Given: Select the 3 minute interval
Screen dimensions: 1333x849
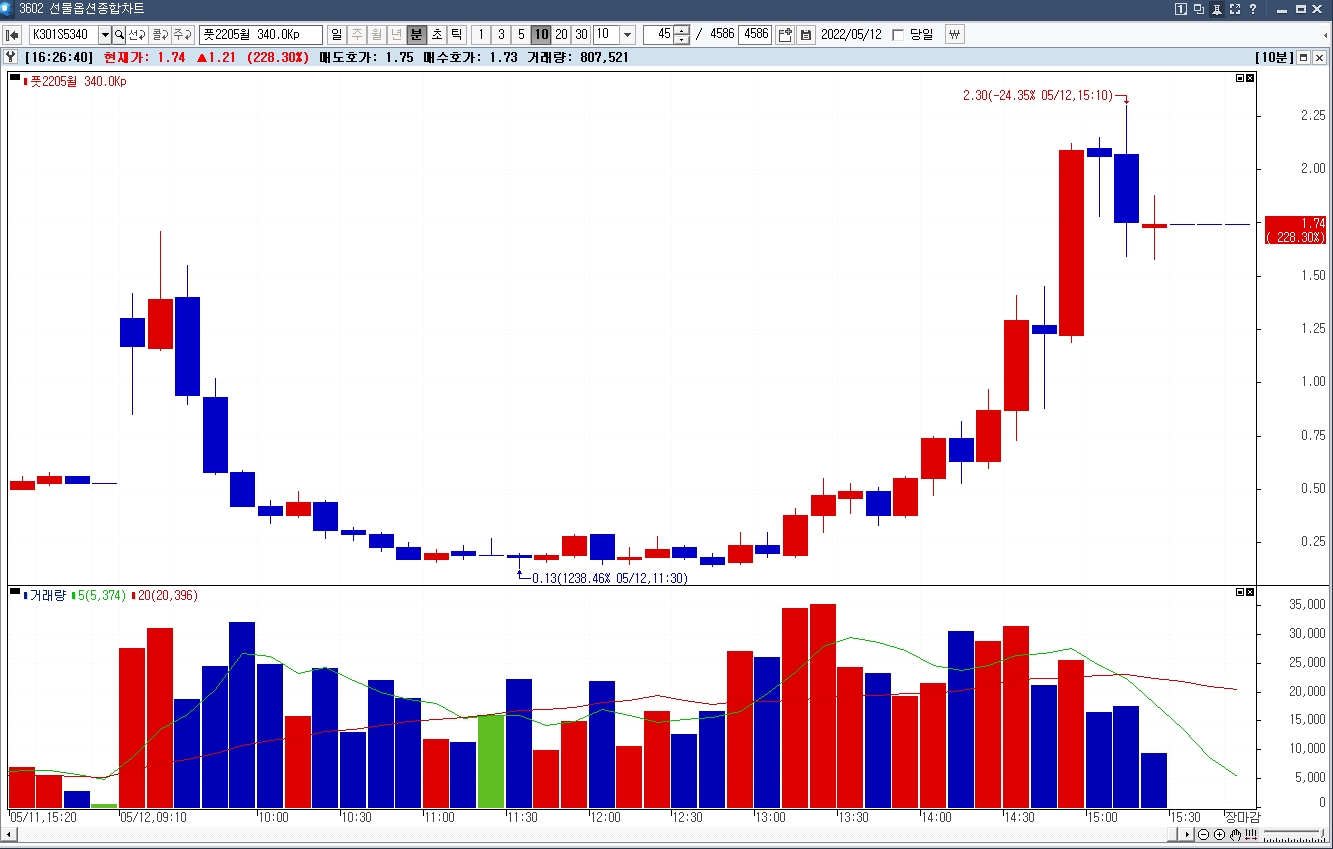Looking at the screenshot, I should tap(501, 35).
